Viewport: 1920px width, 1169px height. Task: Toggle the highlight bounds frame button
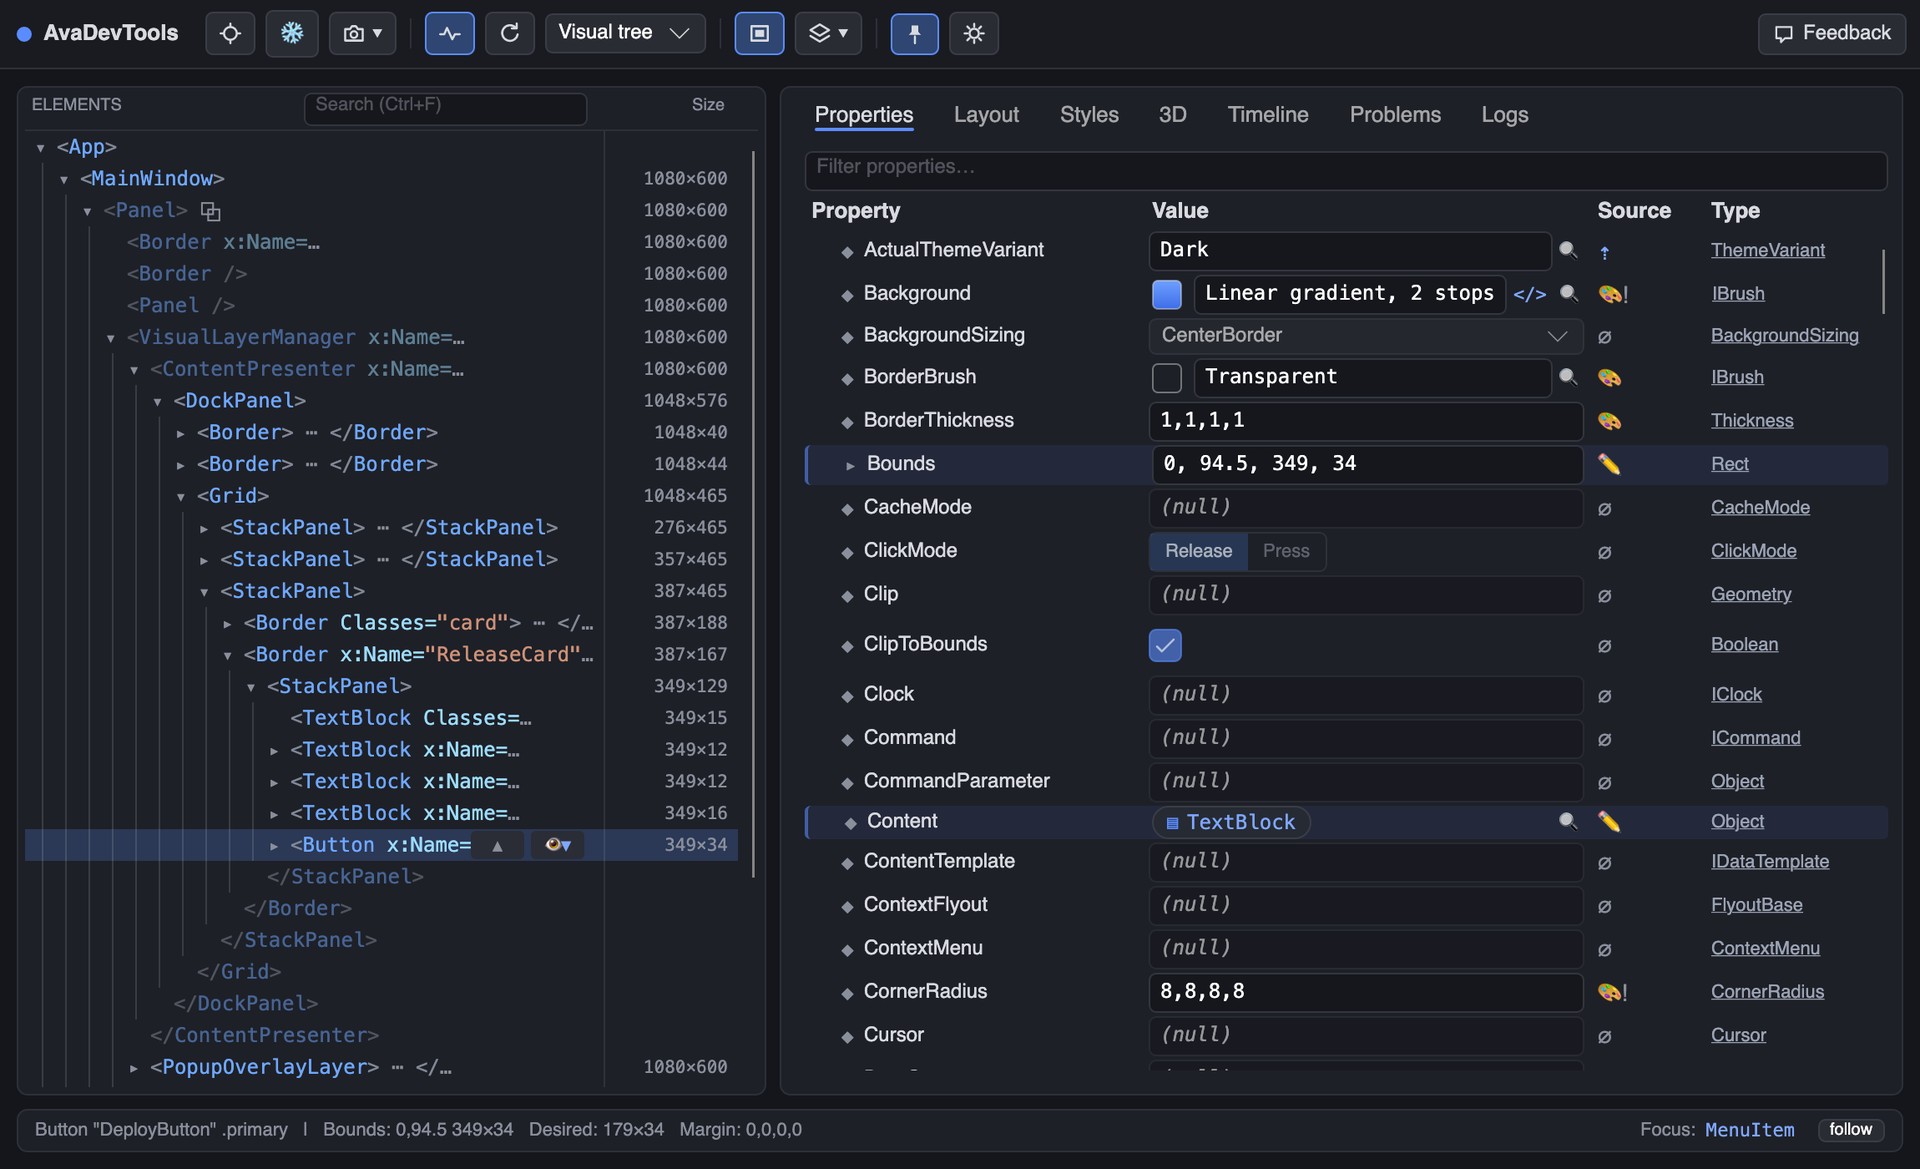point(760,33)
